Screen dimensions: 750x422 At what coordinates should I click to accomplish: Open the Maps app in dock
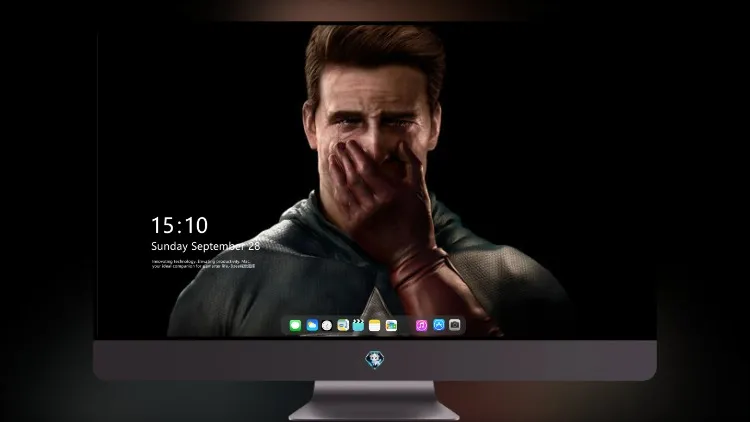pos(343,325)
